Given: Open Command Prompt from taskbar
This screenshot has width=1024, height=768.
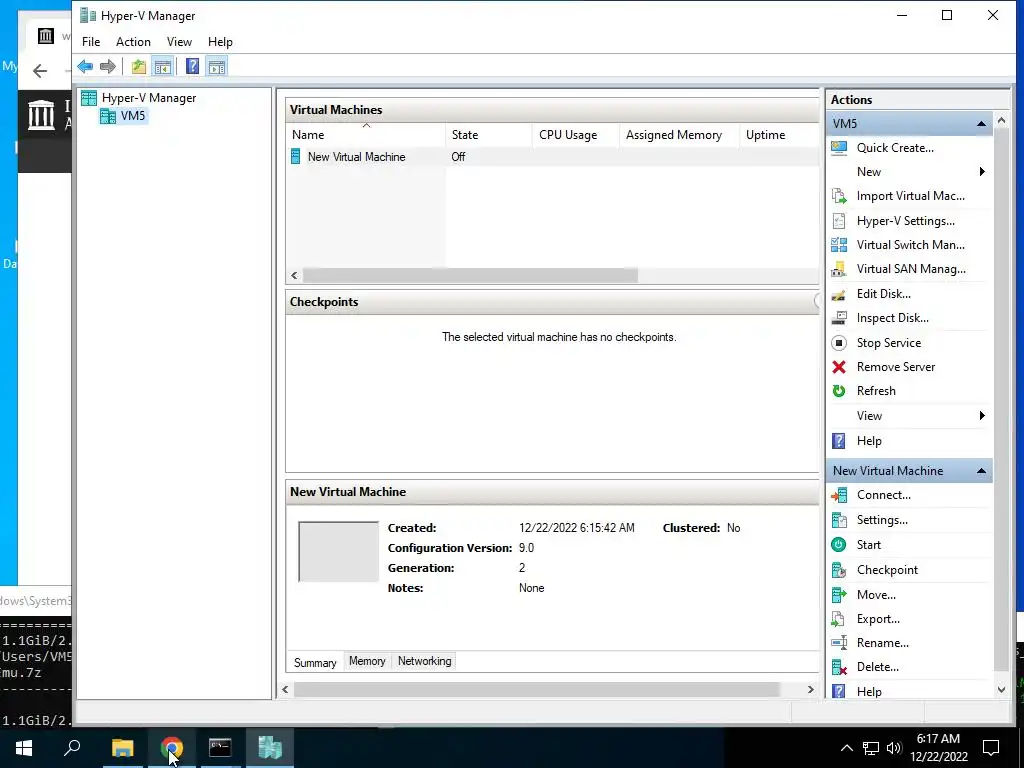Looking at the screenshot, I should [220, 748].
